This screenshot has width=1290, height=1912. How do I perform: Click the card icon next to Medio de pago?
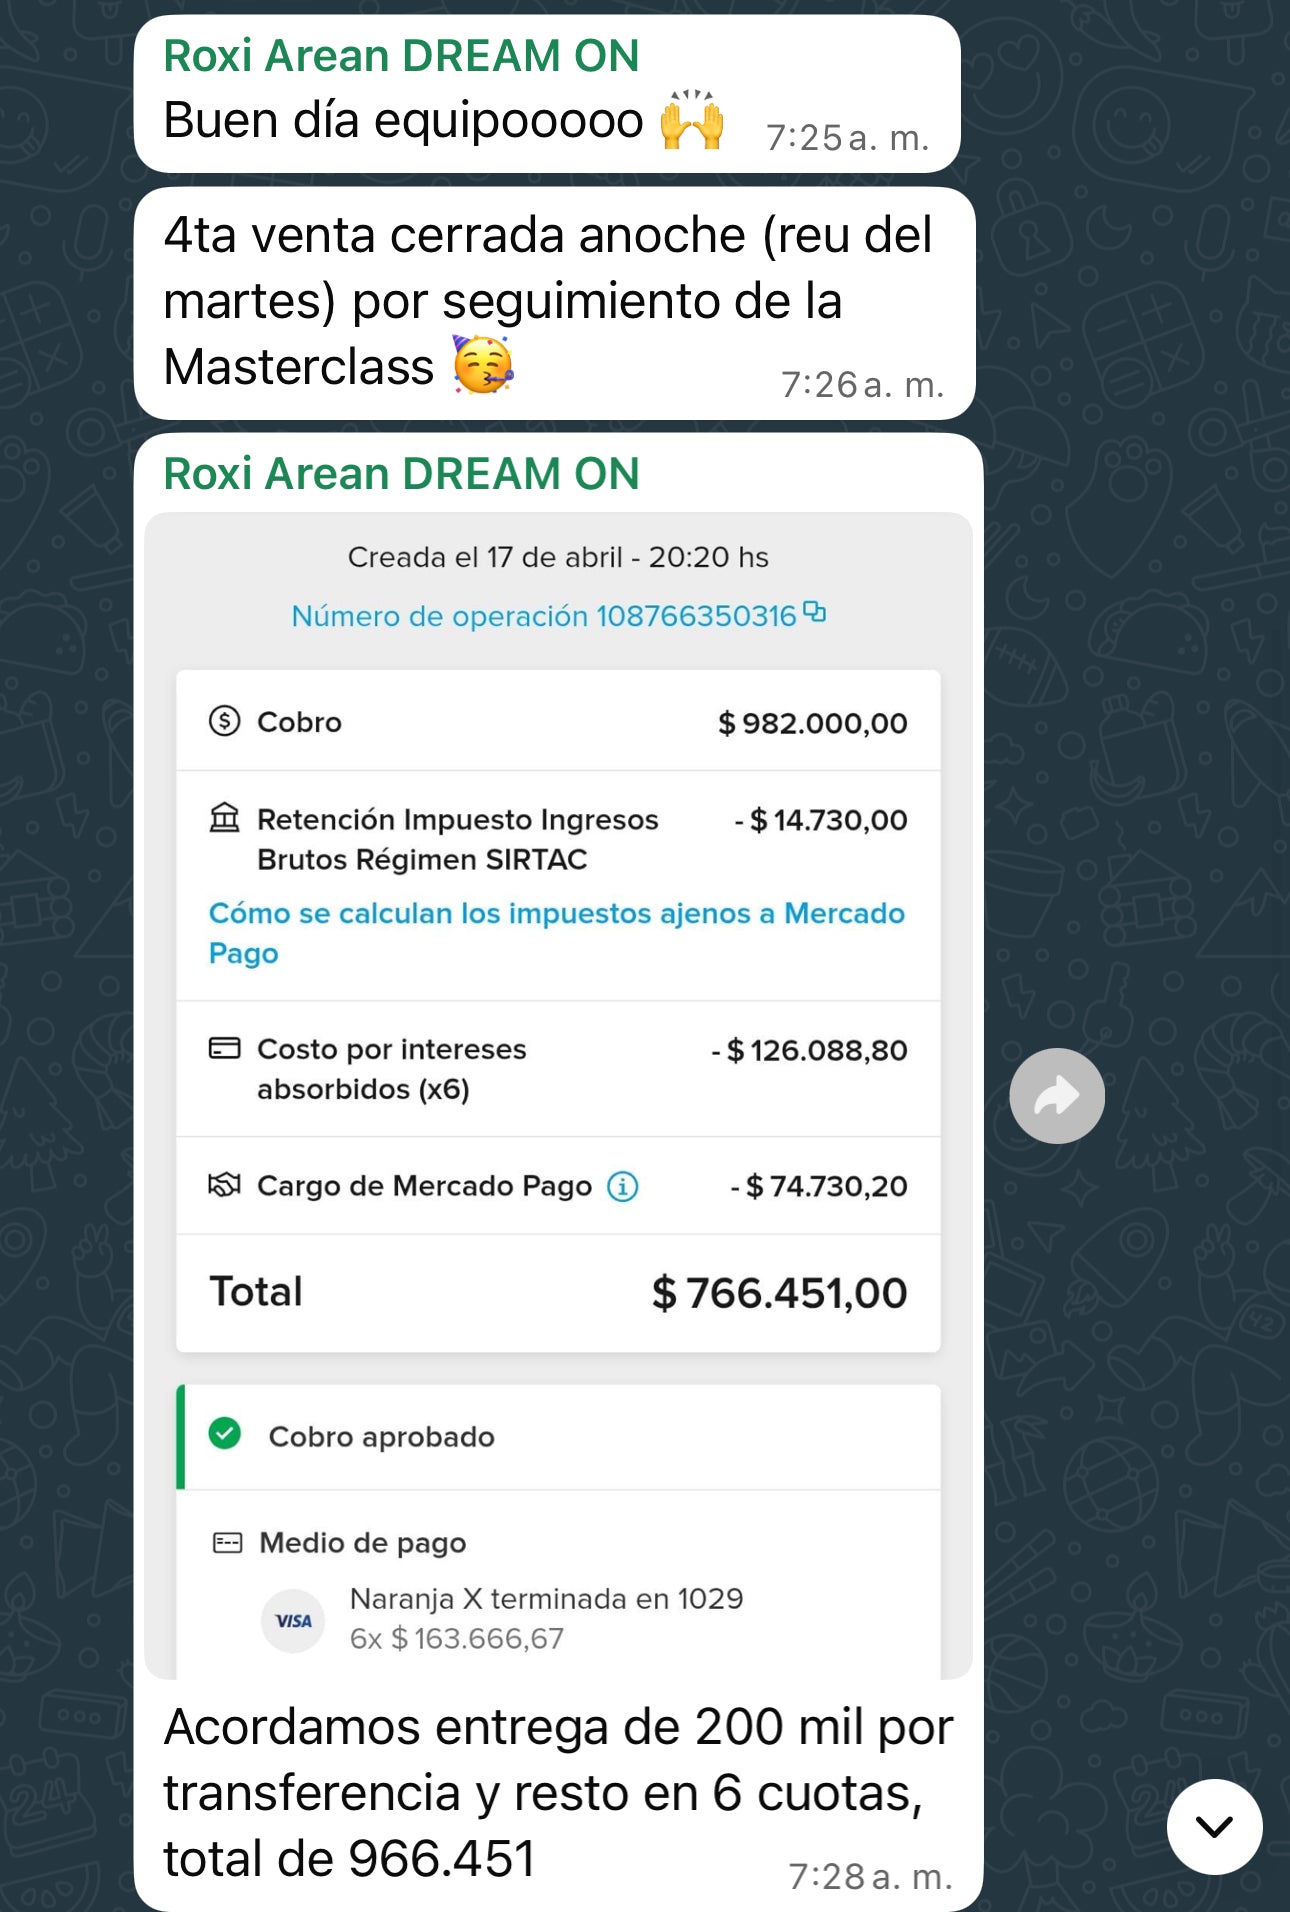coord(226,1542)
